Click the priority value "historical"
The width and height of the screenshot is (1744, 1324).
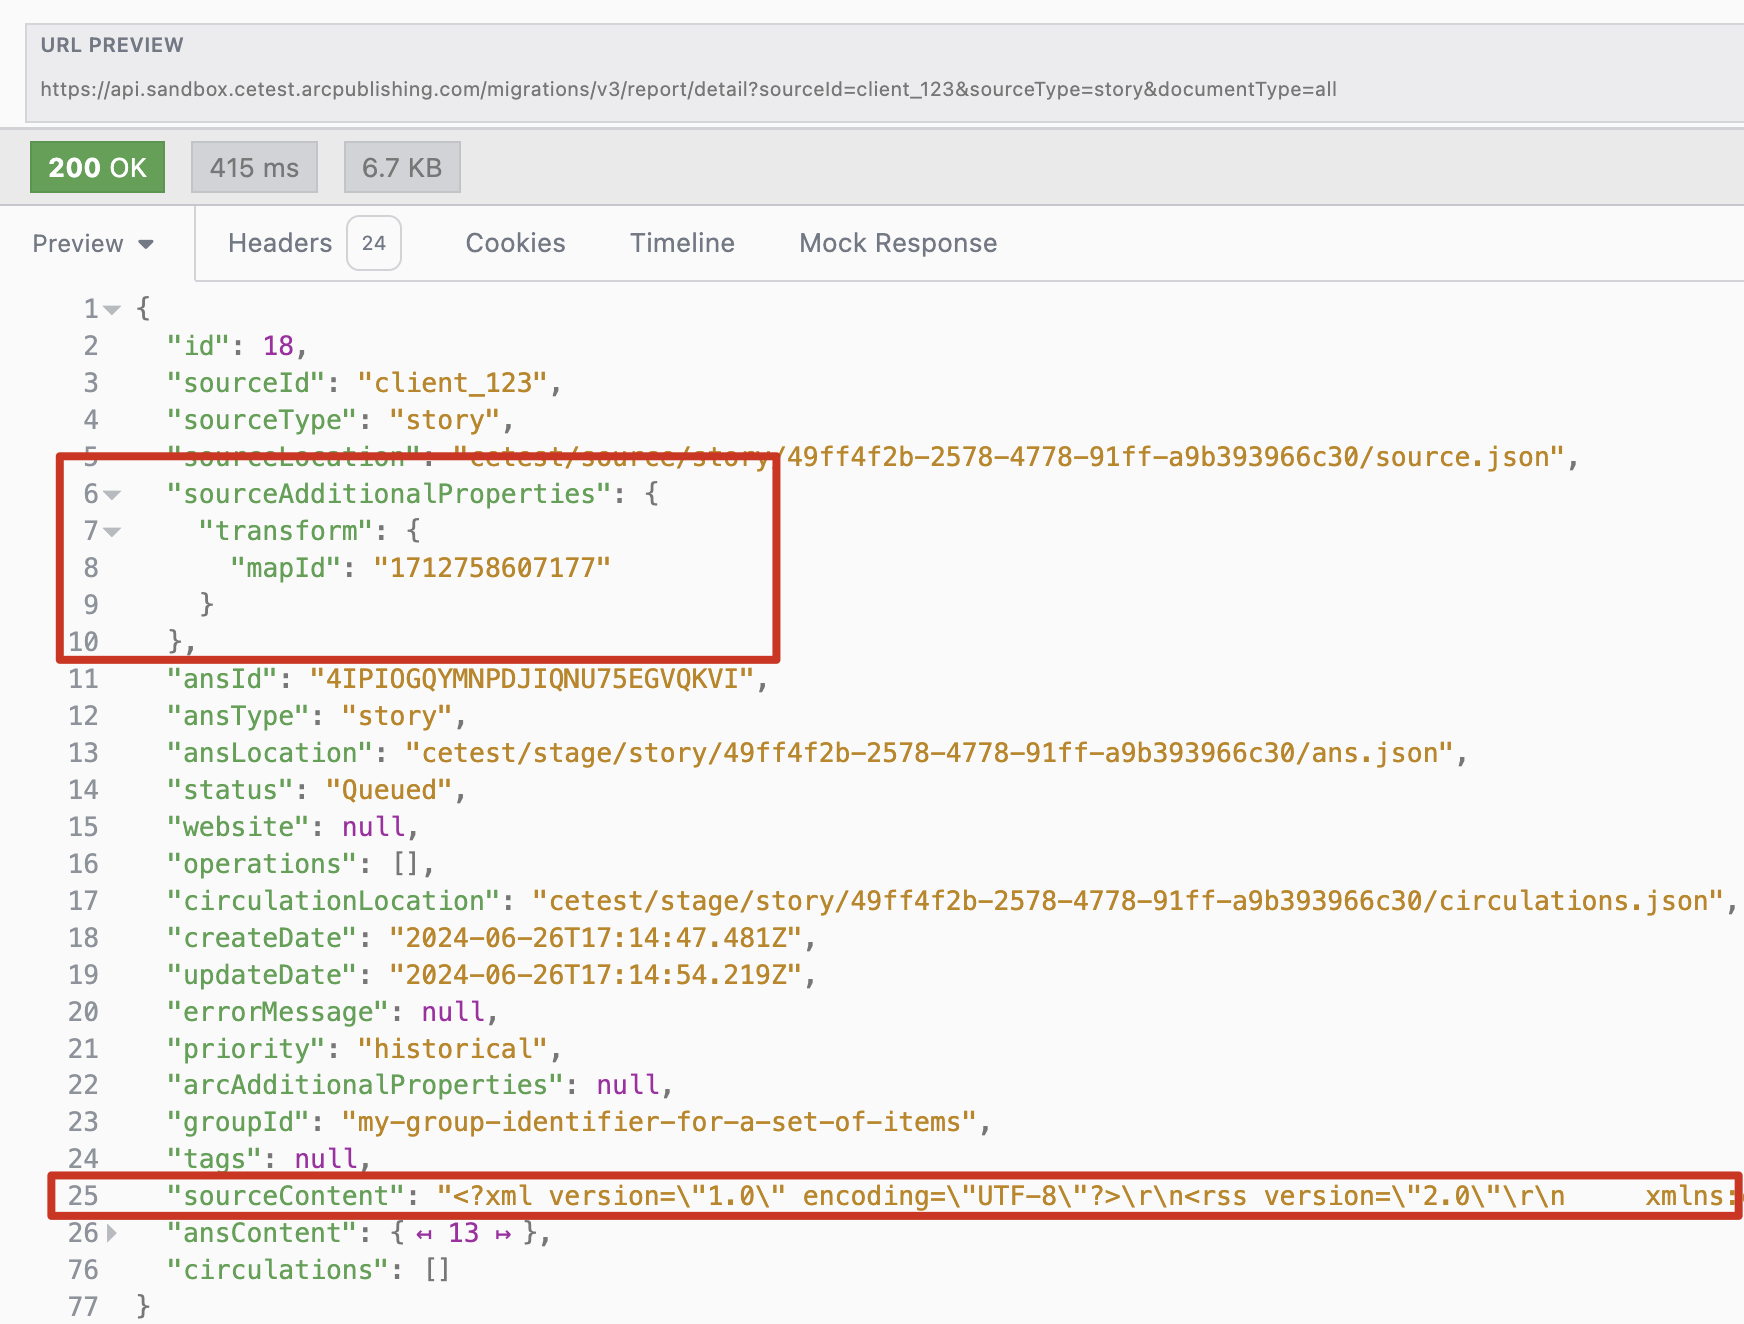[453, 1049]
